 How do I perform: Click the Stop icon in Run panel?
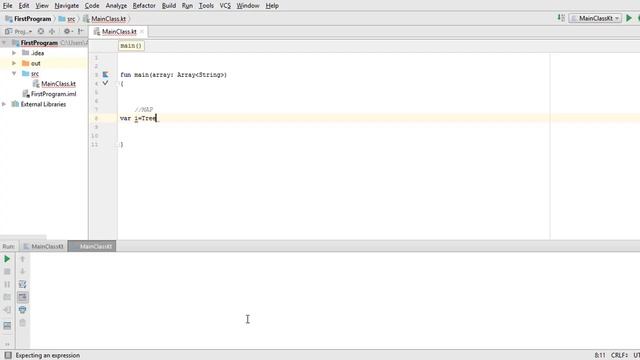point(7,271)
